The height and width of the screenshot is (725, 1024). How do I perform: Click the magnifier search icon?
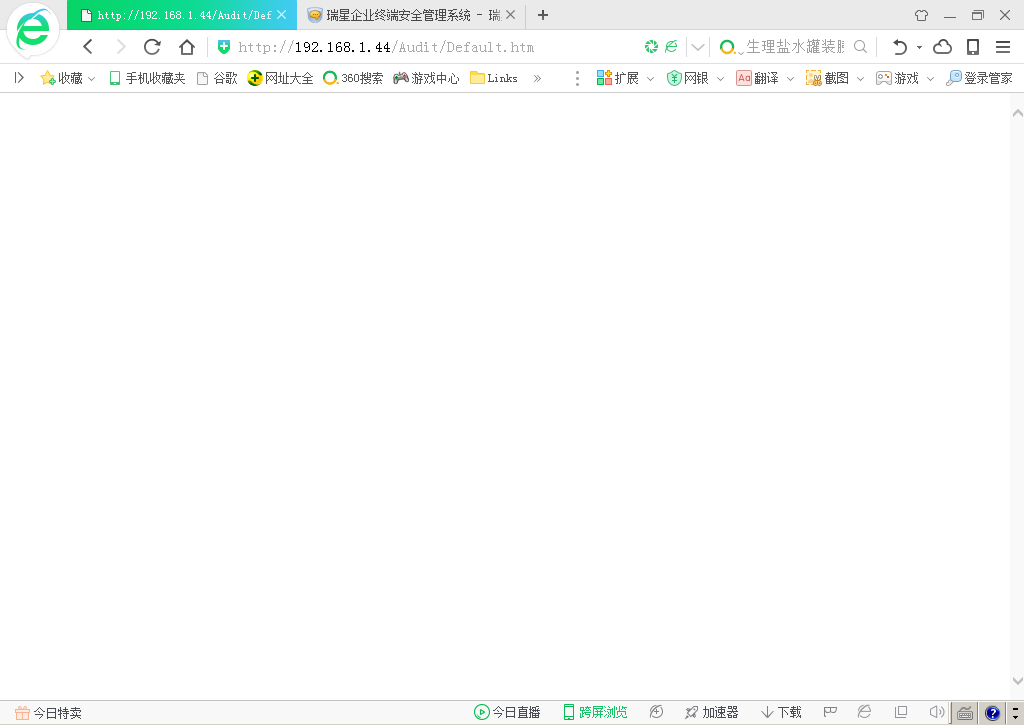tap(861, 46)
